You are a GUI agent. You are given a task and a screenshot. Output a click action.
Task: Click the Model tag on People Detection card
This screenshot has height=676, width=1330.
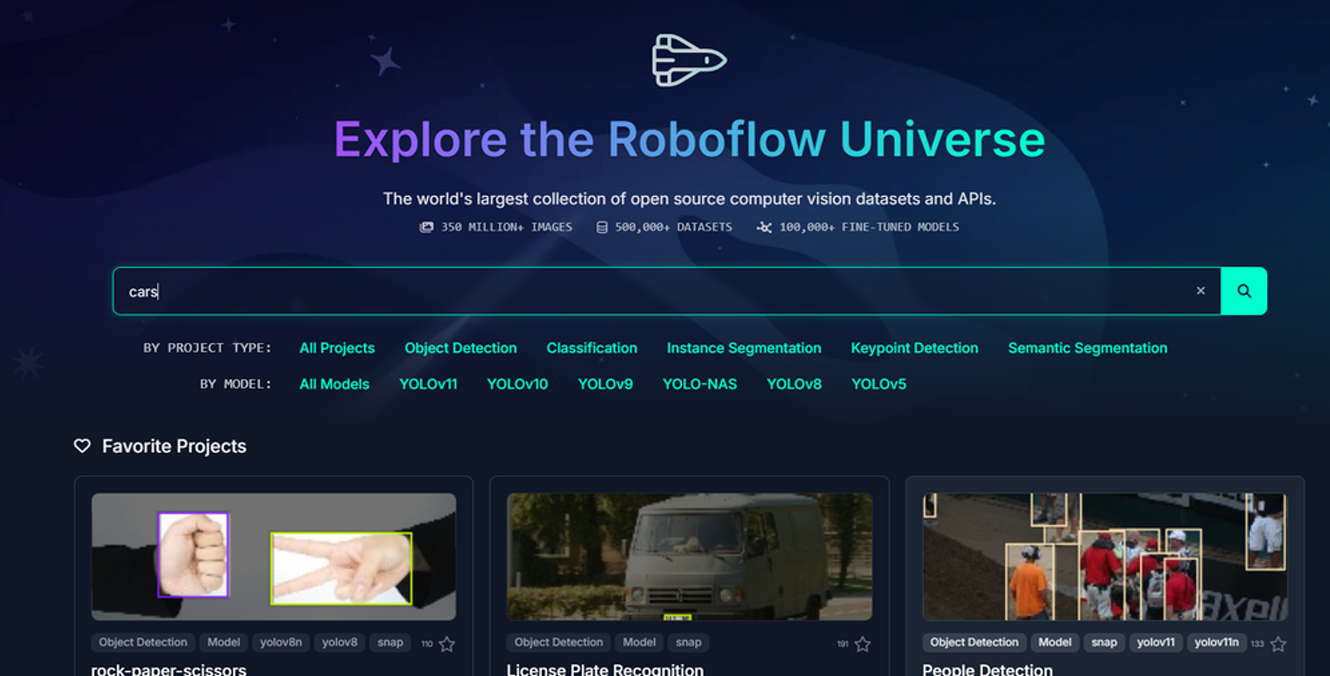coord(1055,643)
